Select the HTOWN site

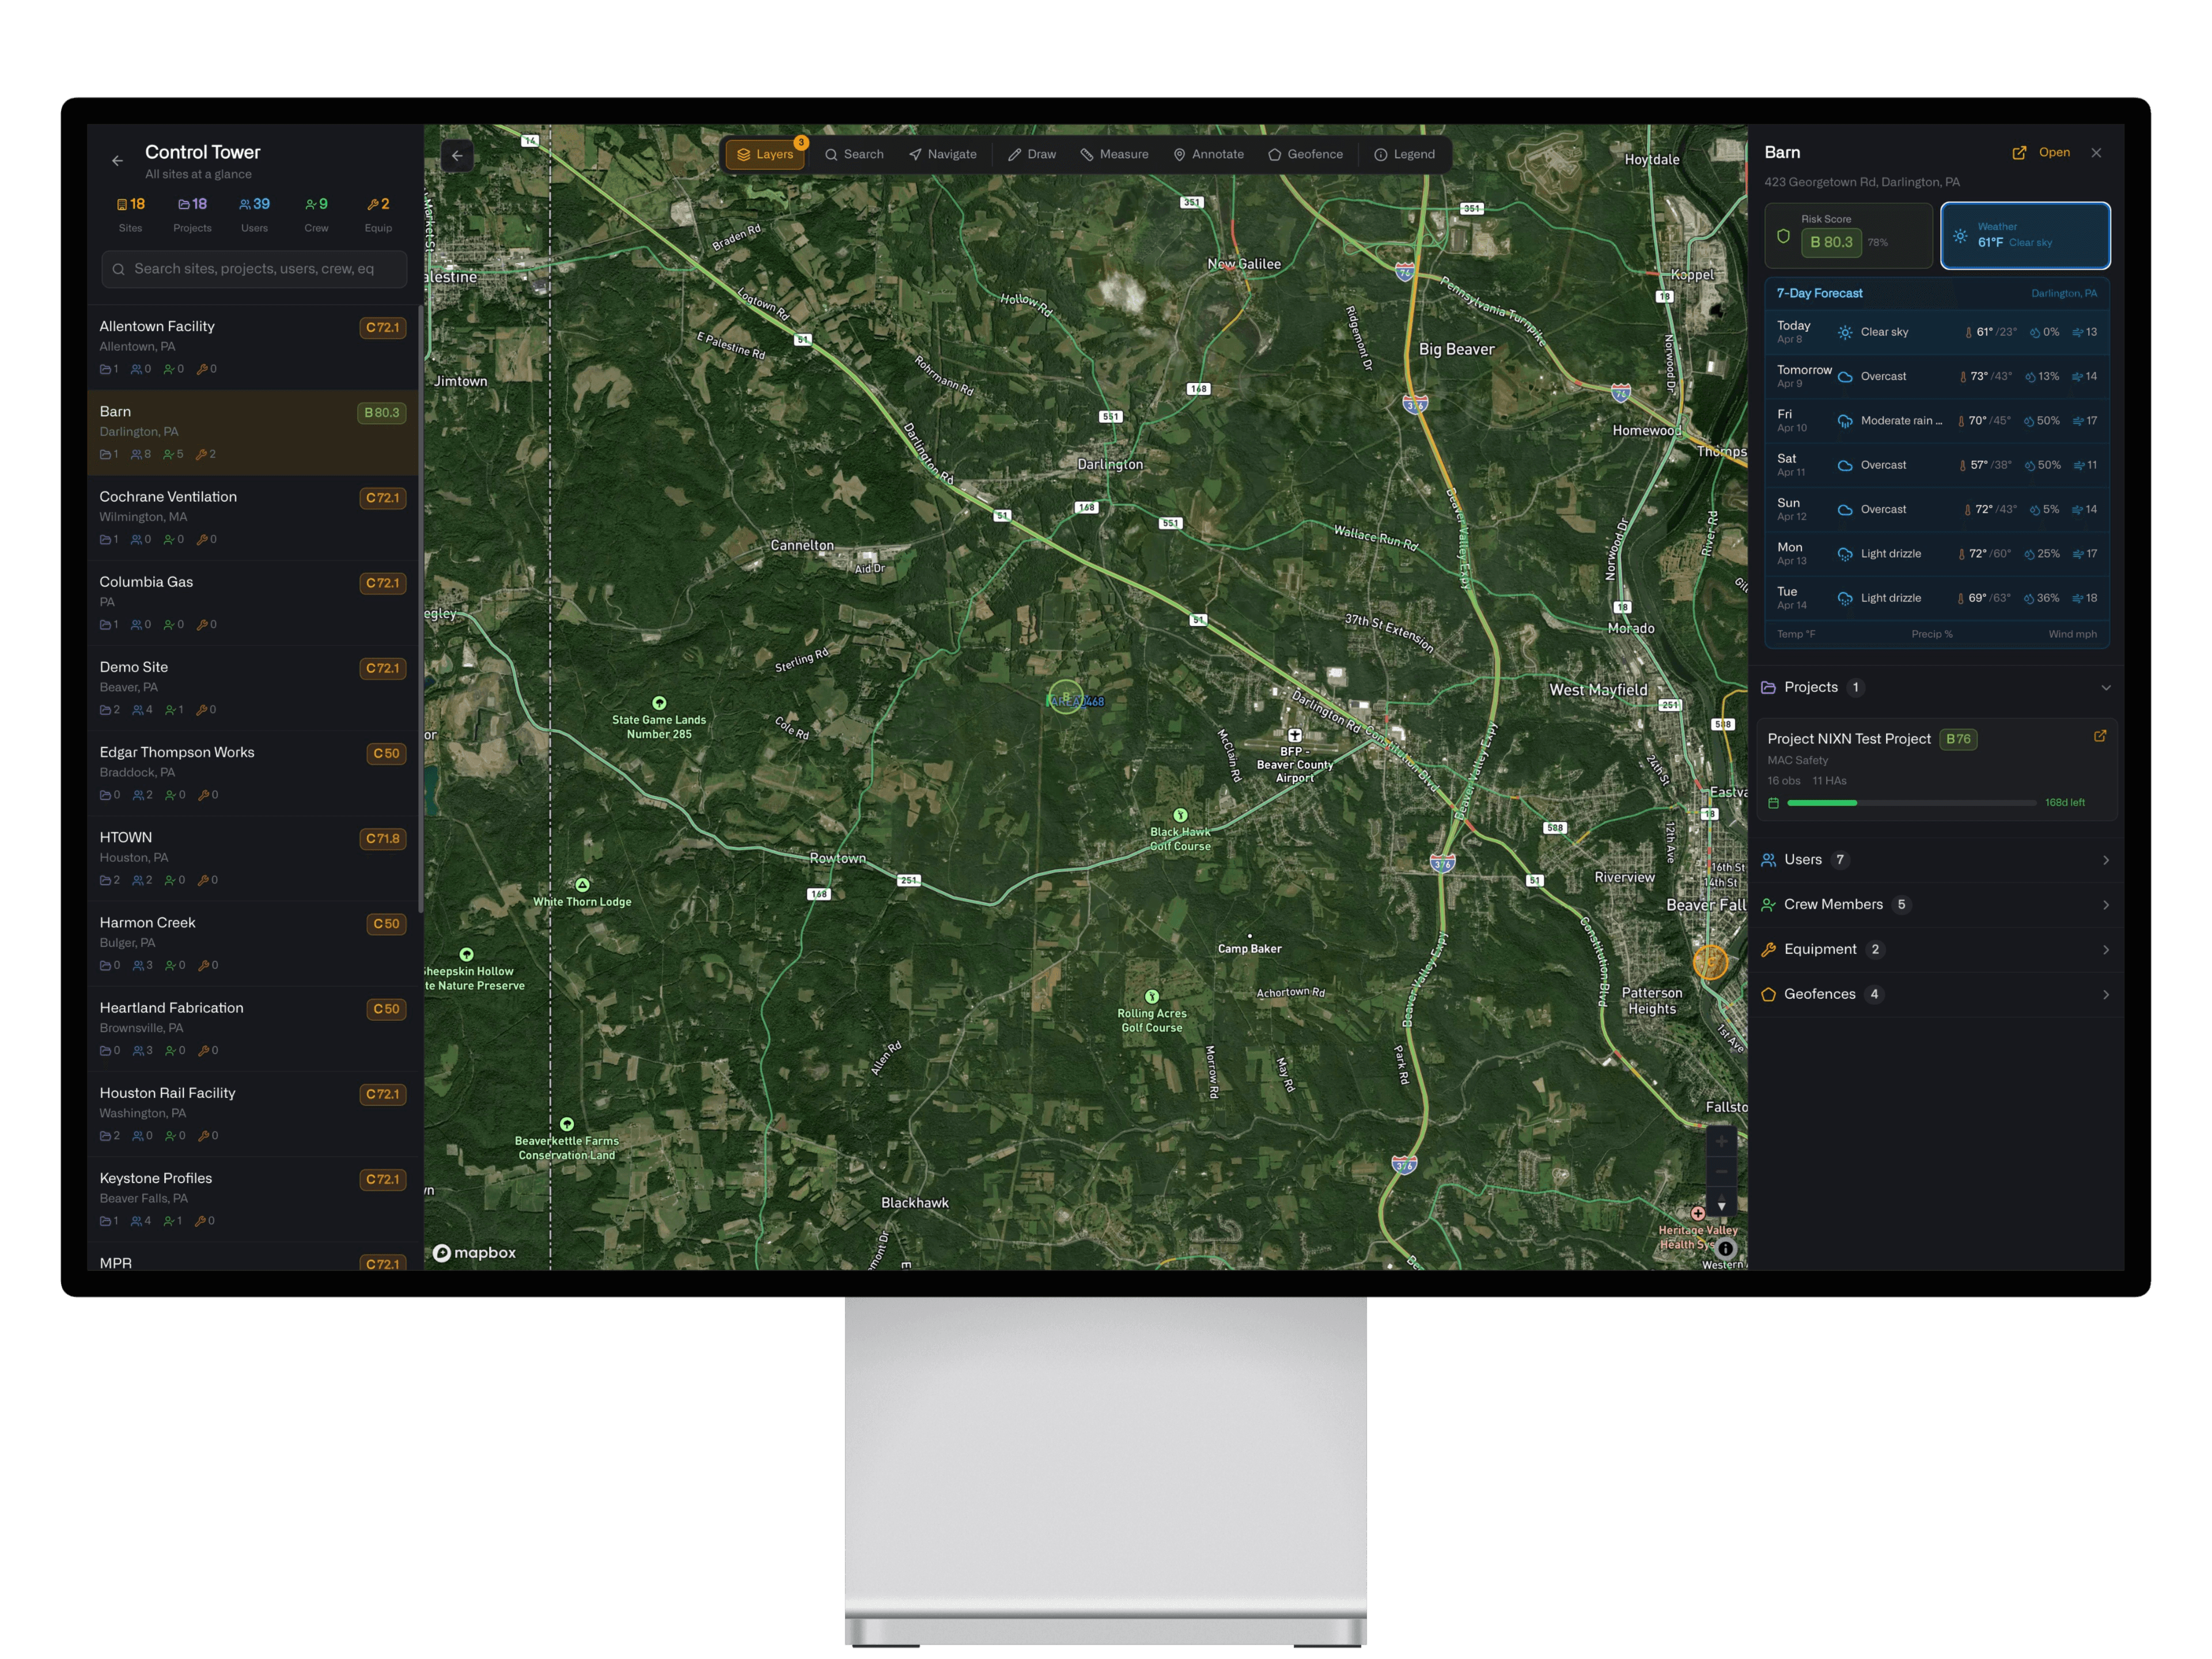(253, 858)
